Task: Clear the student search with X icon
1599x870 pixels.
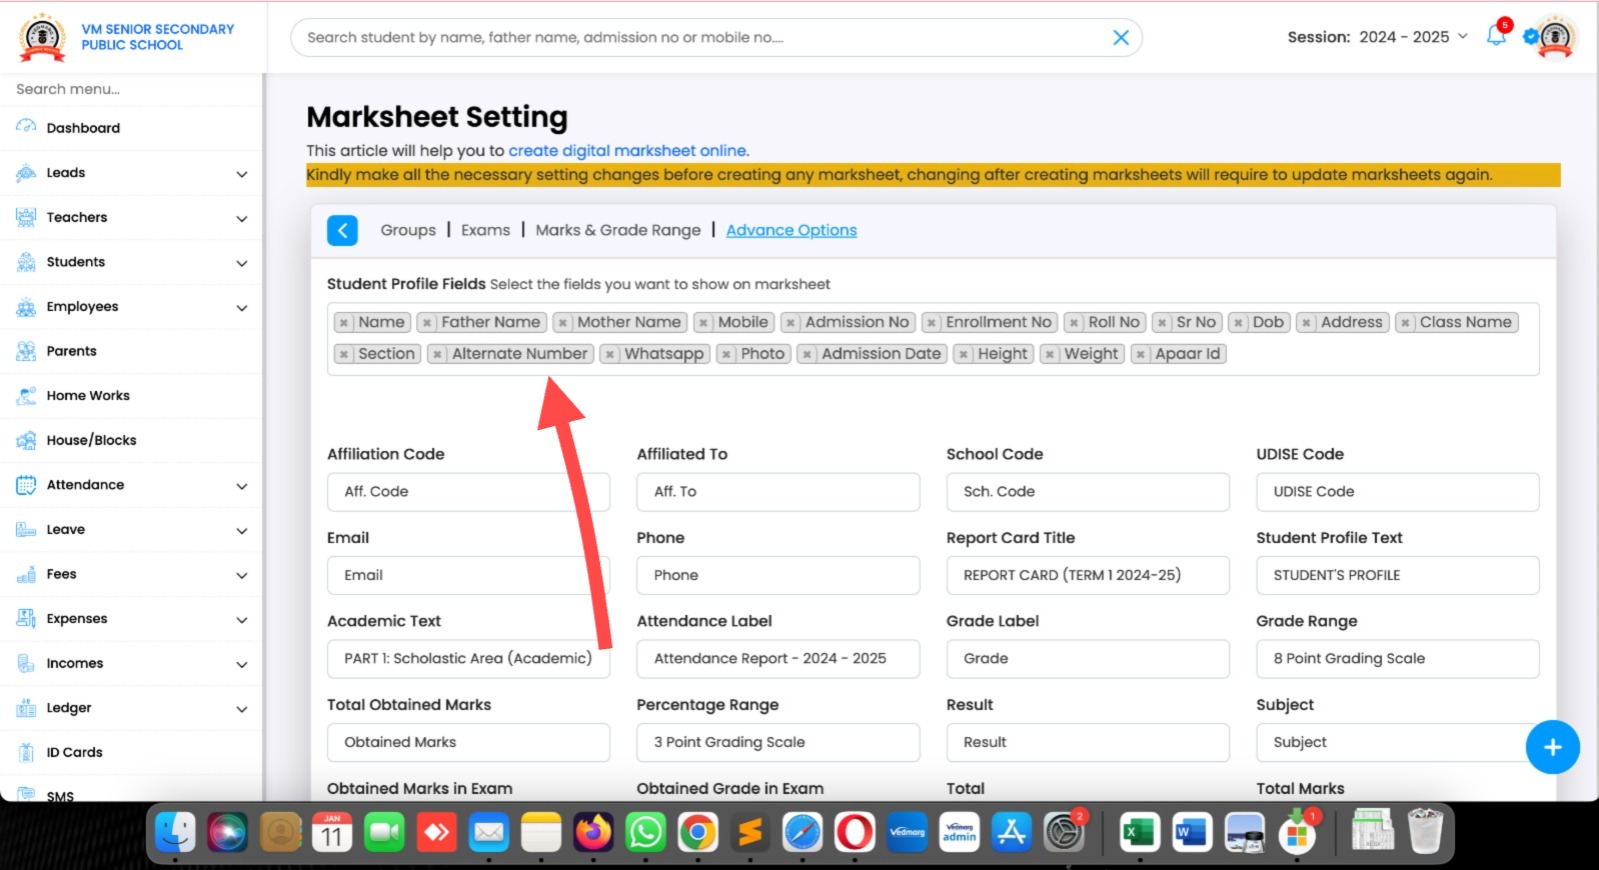Action: click(x=1120, y=38)
